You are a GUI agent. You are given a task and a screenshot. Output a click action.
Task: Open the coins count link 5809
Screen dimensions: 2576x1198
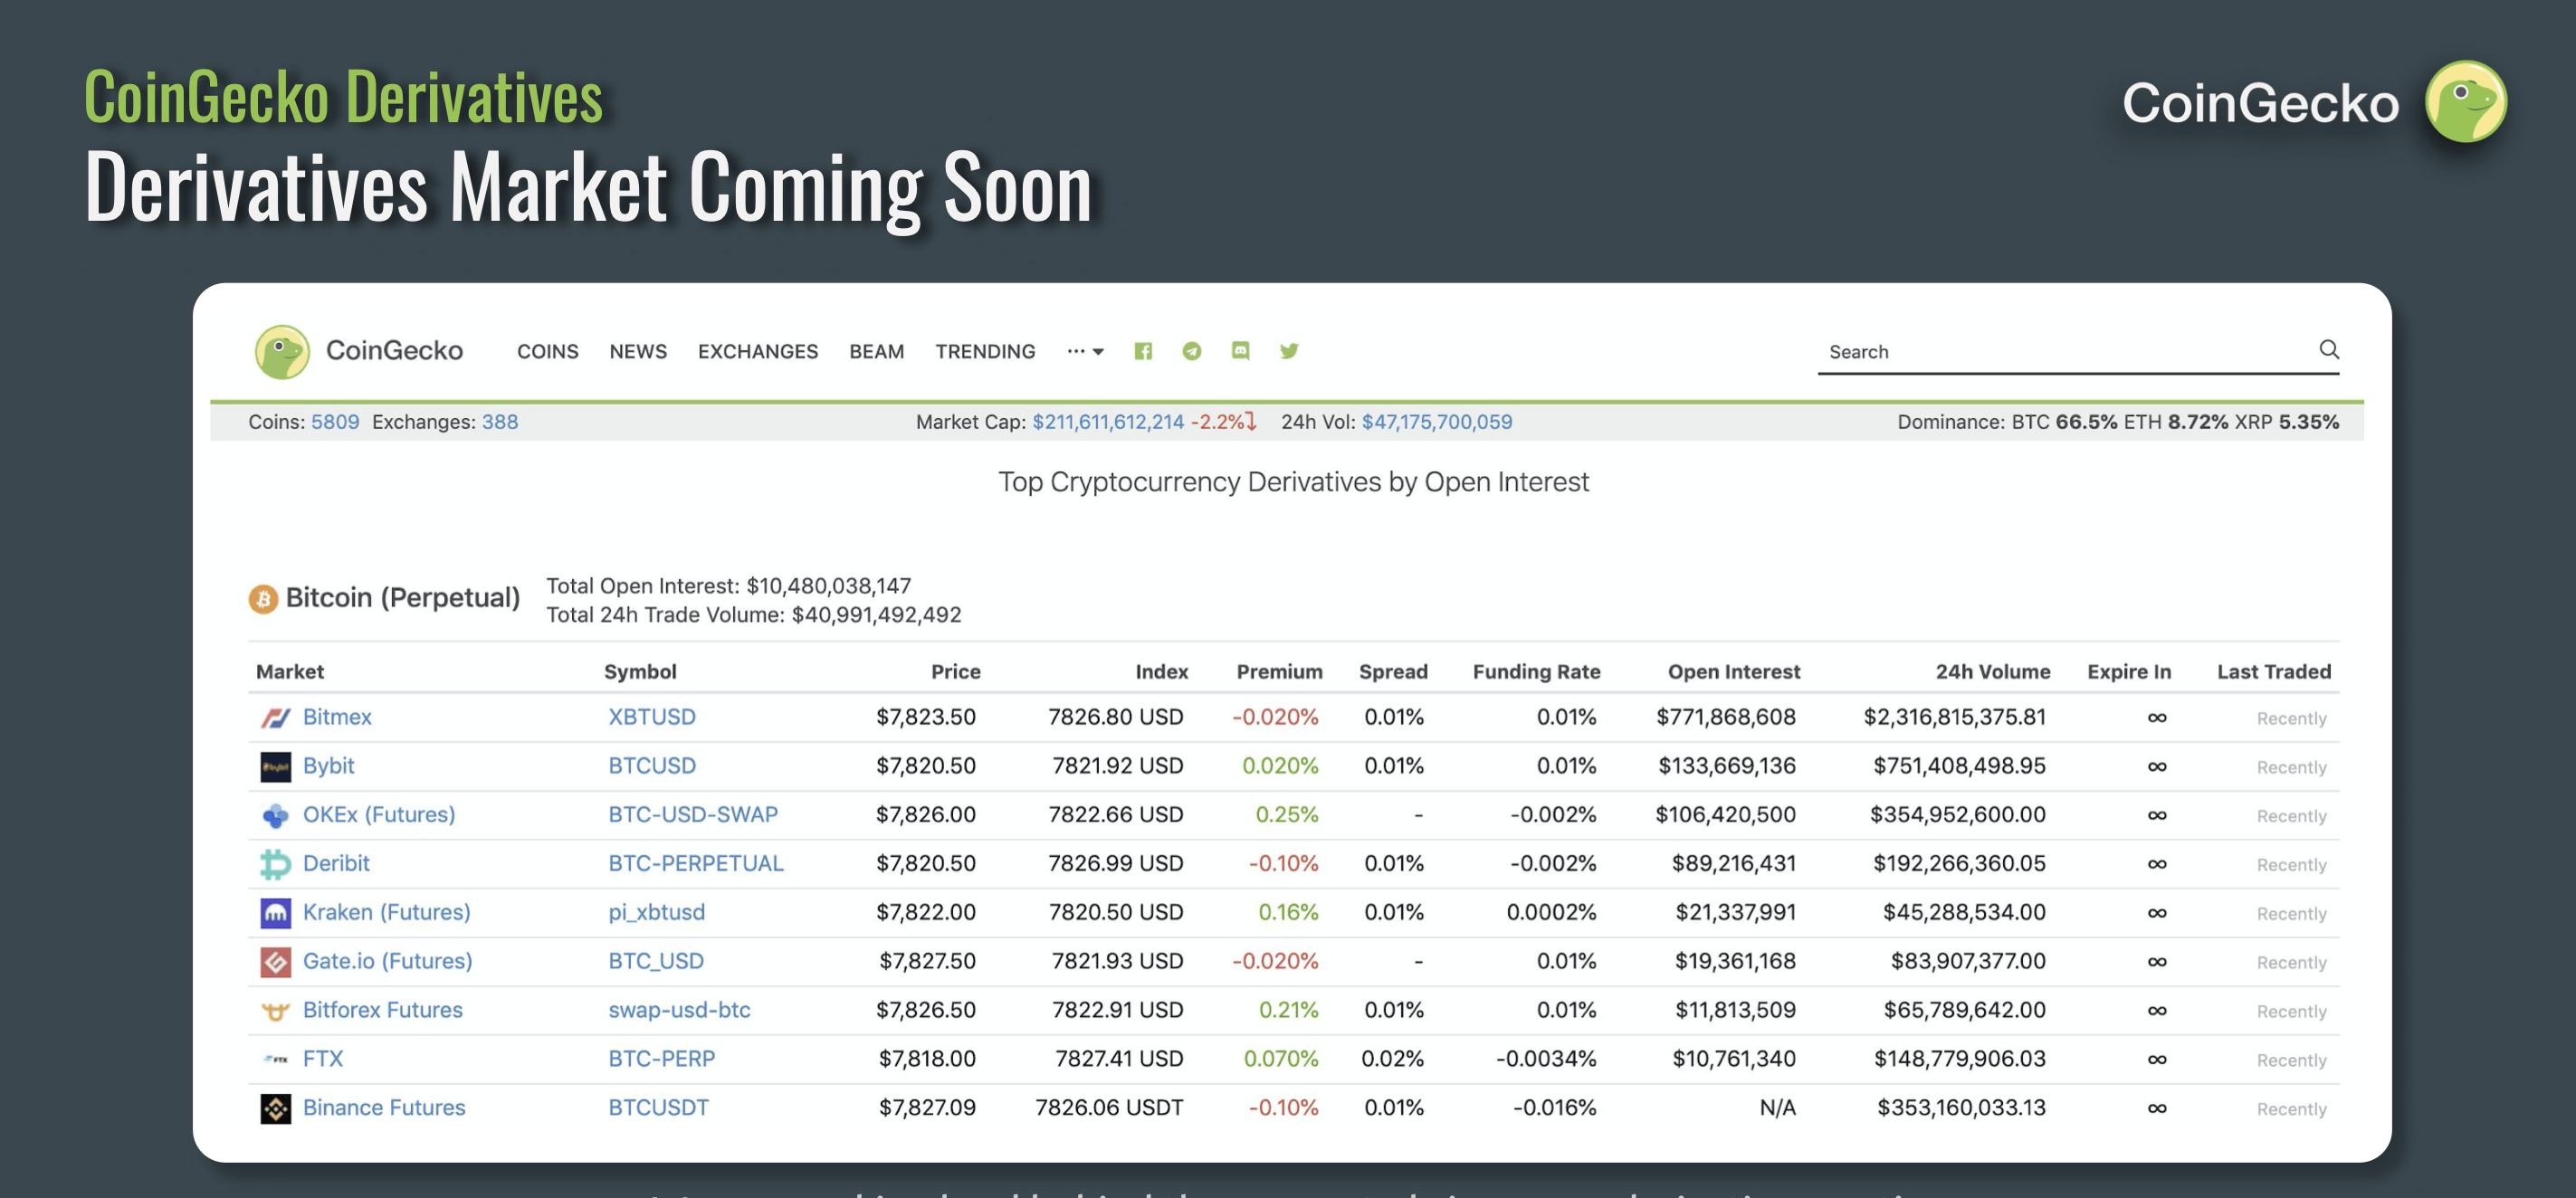point(335,422)
